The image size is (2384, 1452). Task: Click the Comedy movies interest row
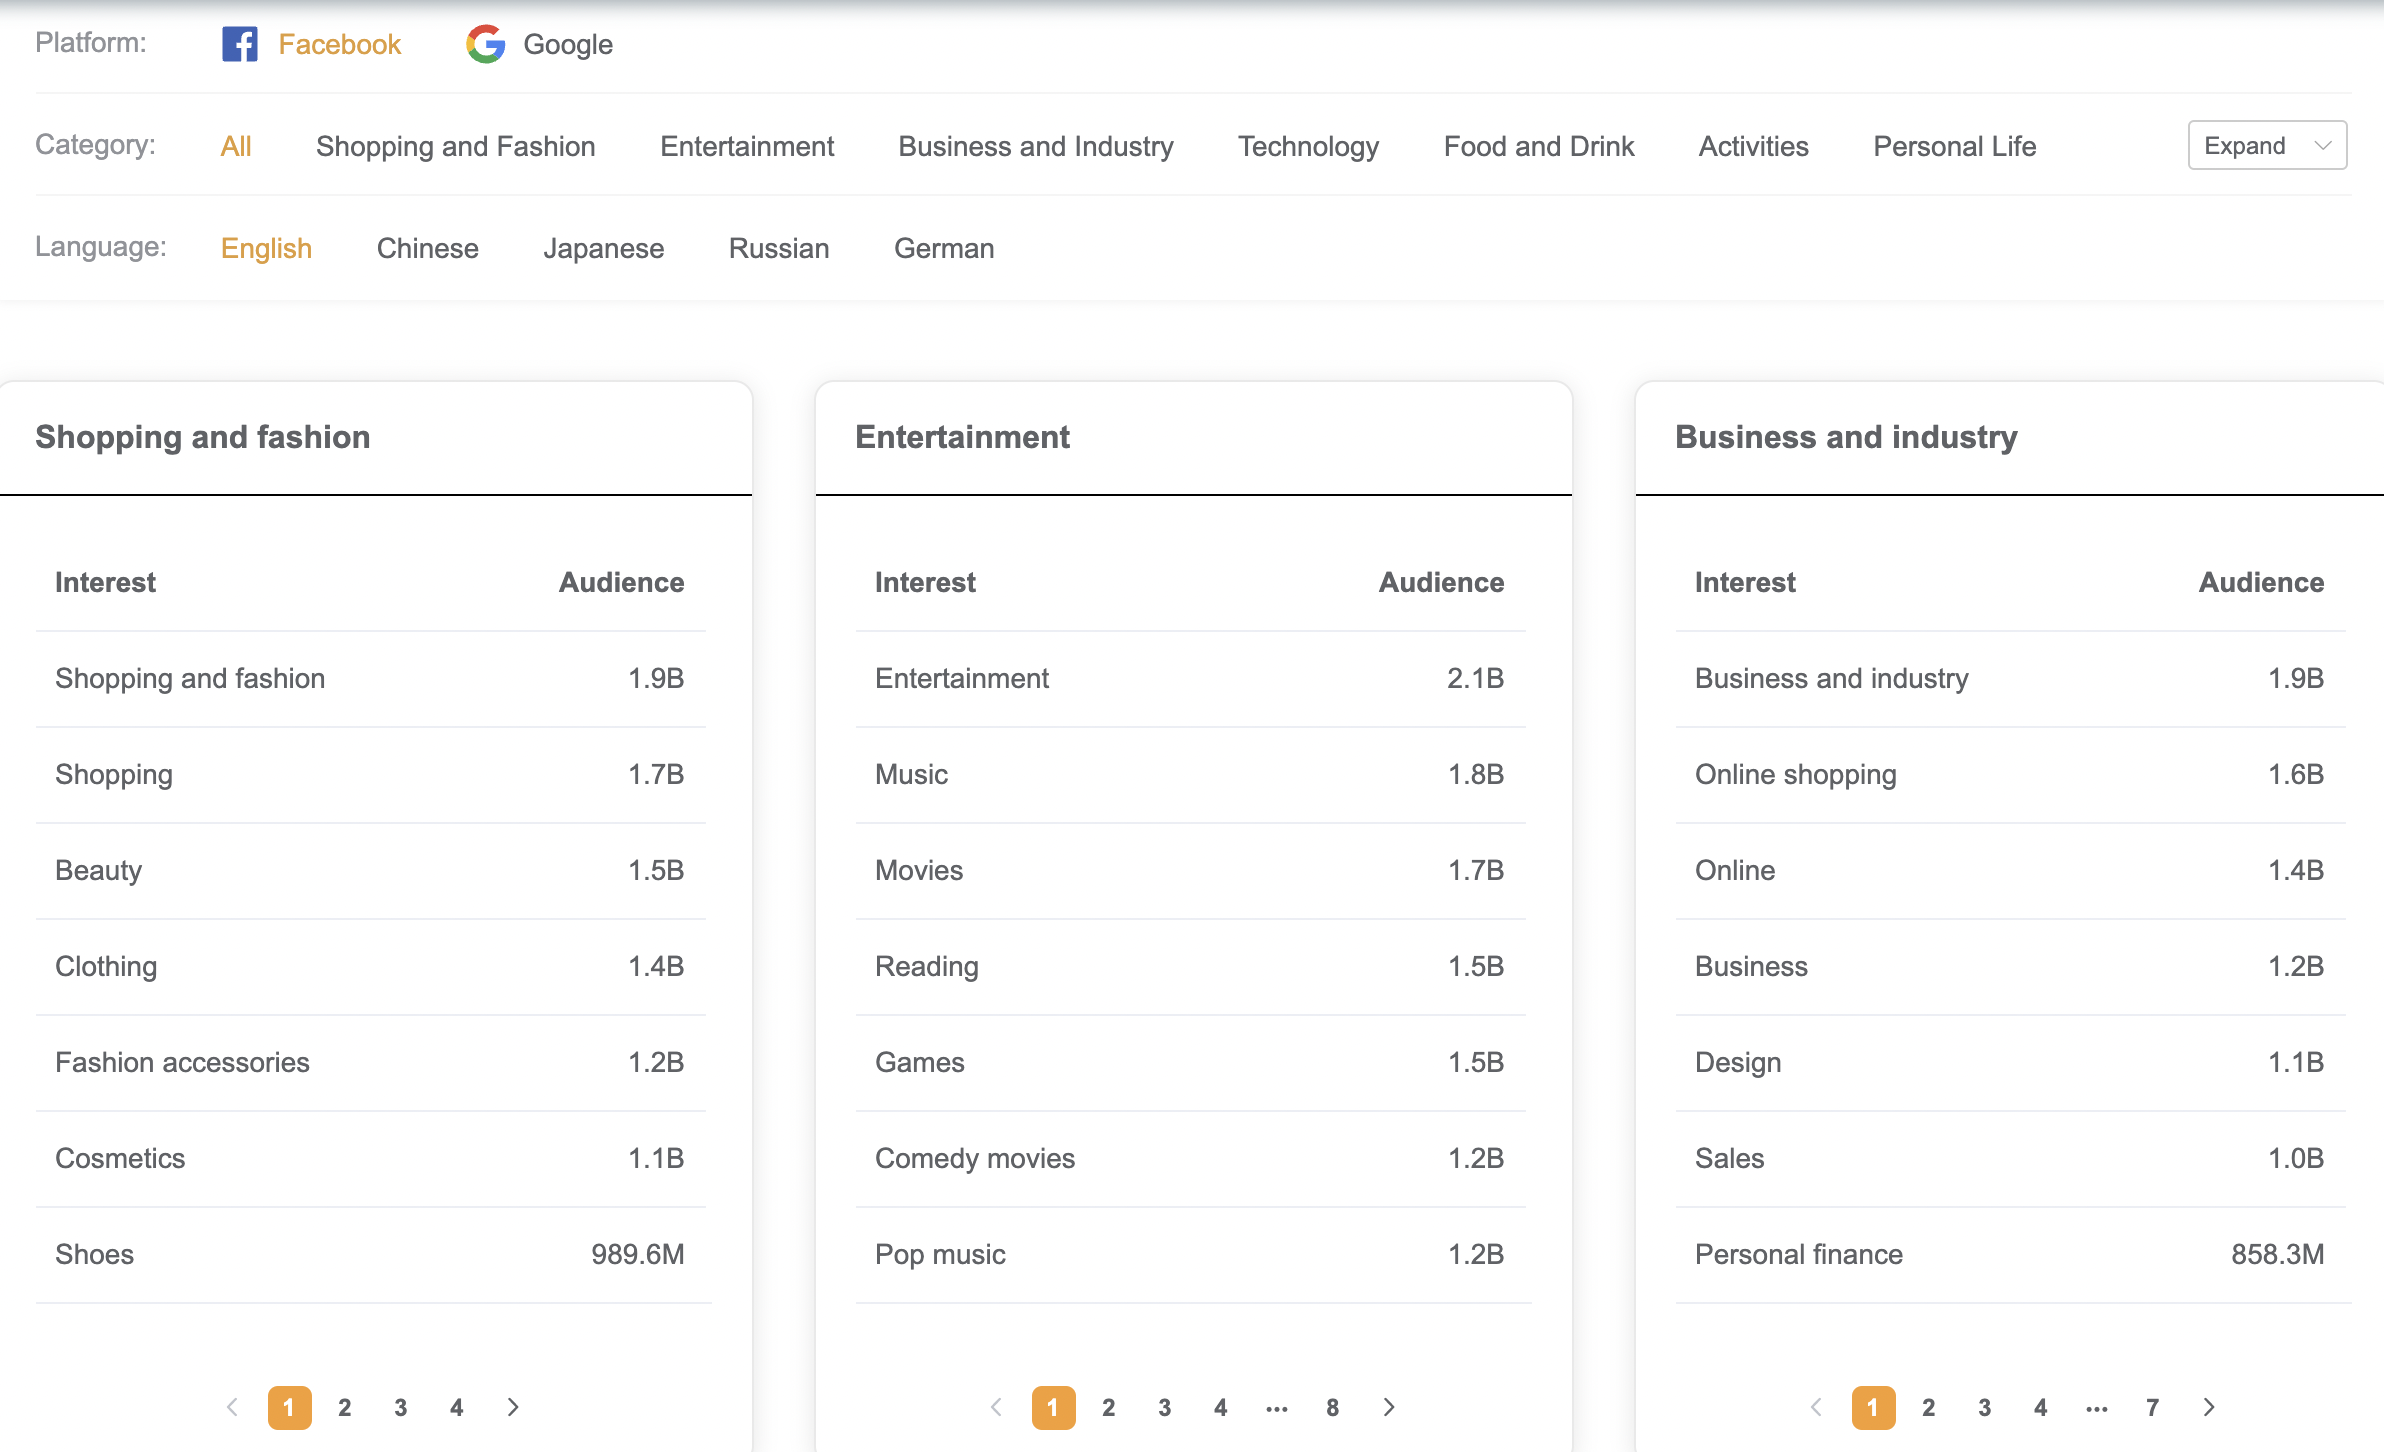click(x=1191, y=1159)
